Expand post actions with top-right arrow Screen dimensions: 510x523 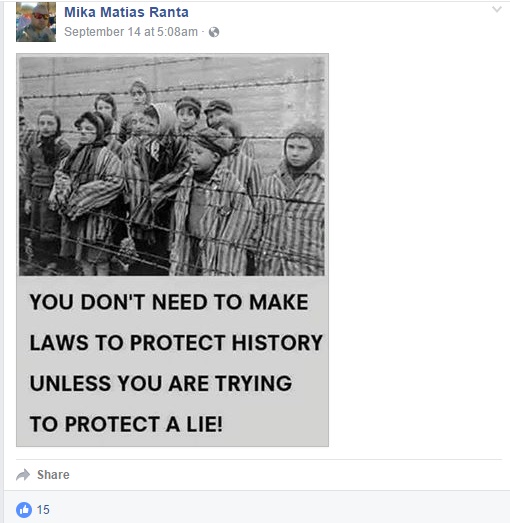point(497,9)
